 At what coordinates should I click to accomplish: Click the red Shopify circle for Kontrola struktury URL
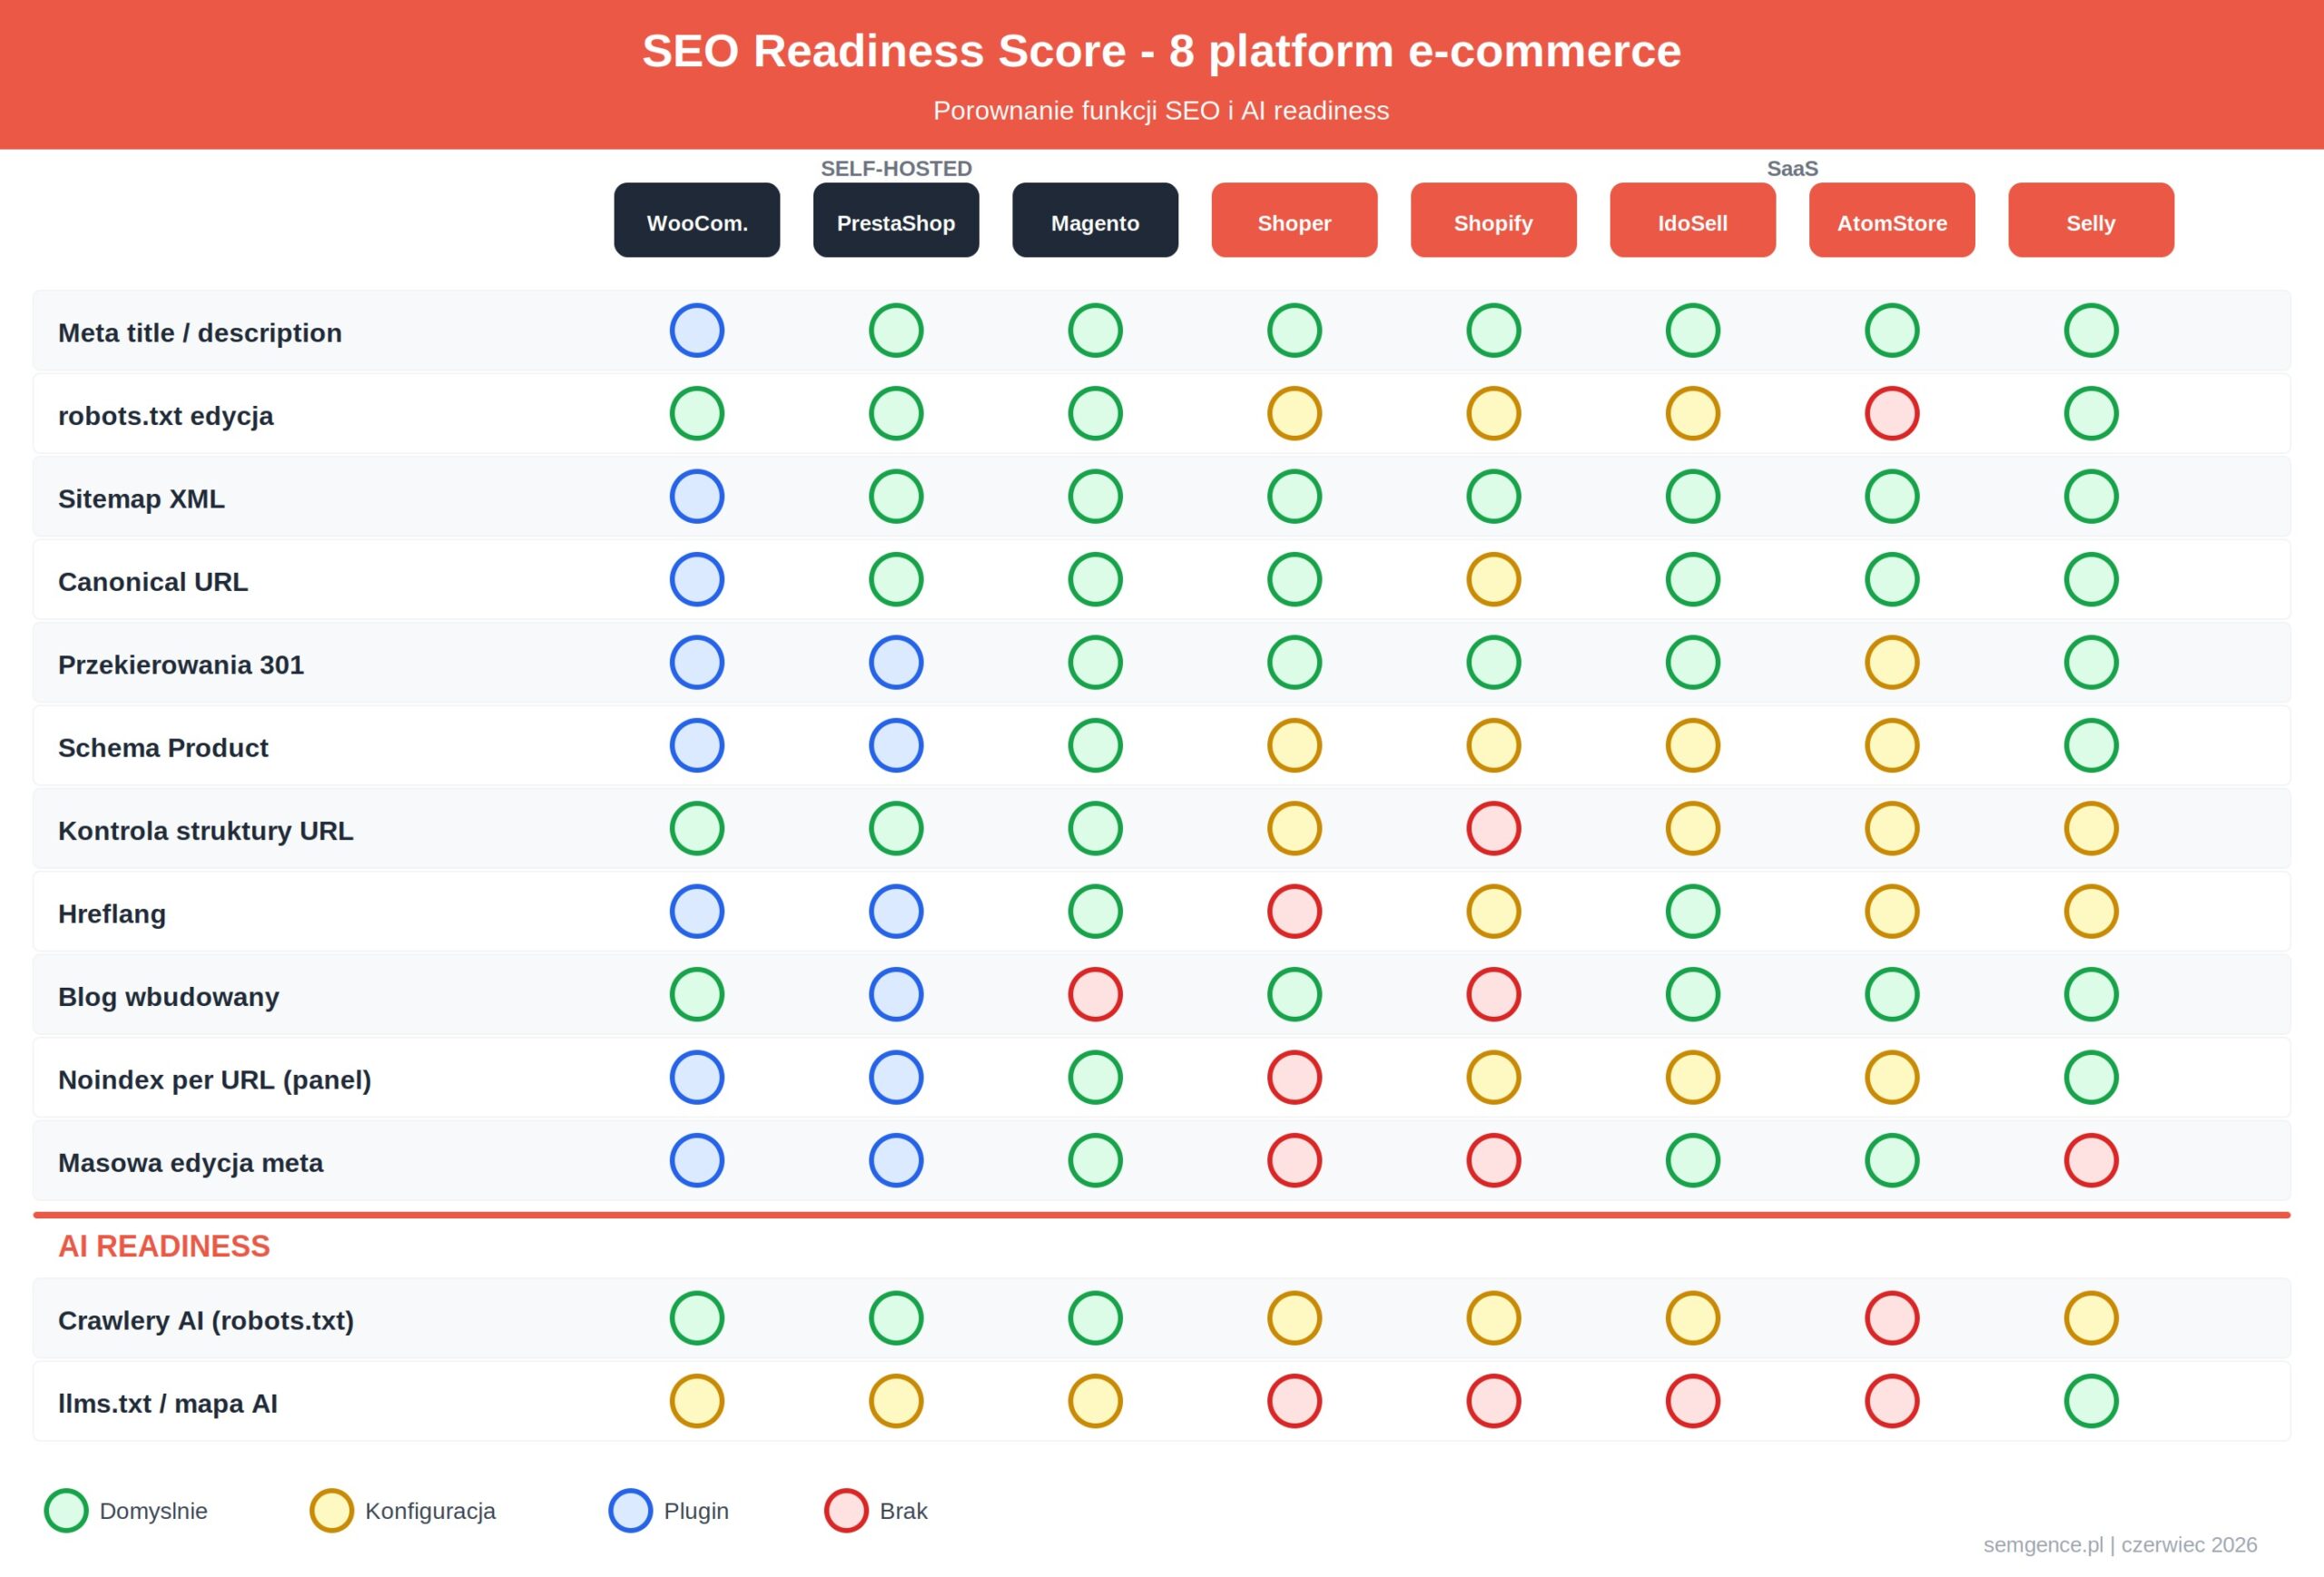(1493, 828)
